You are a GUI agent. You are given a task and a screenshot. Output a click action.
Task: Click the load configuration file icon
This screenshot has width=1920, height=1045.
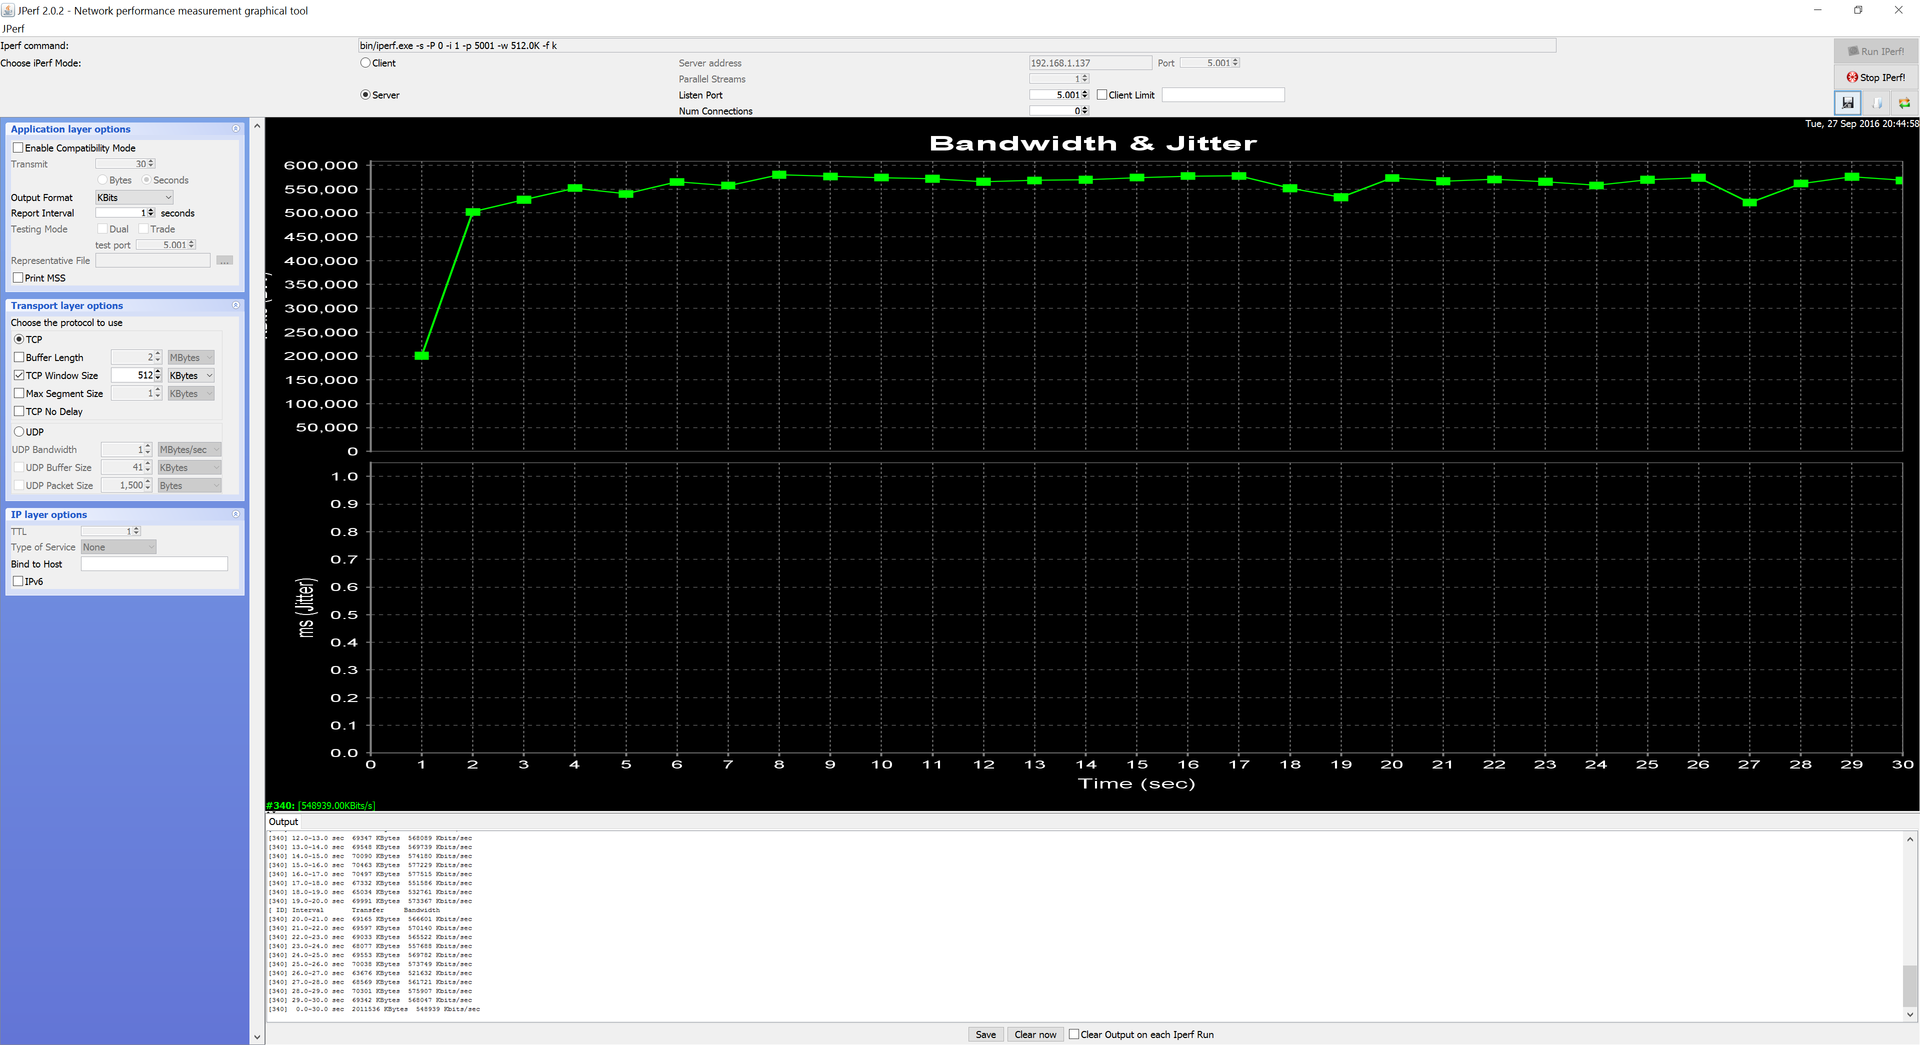click(x=1876, y=102)
